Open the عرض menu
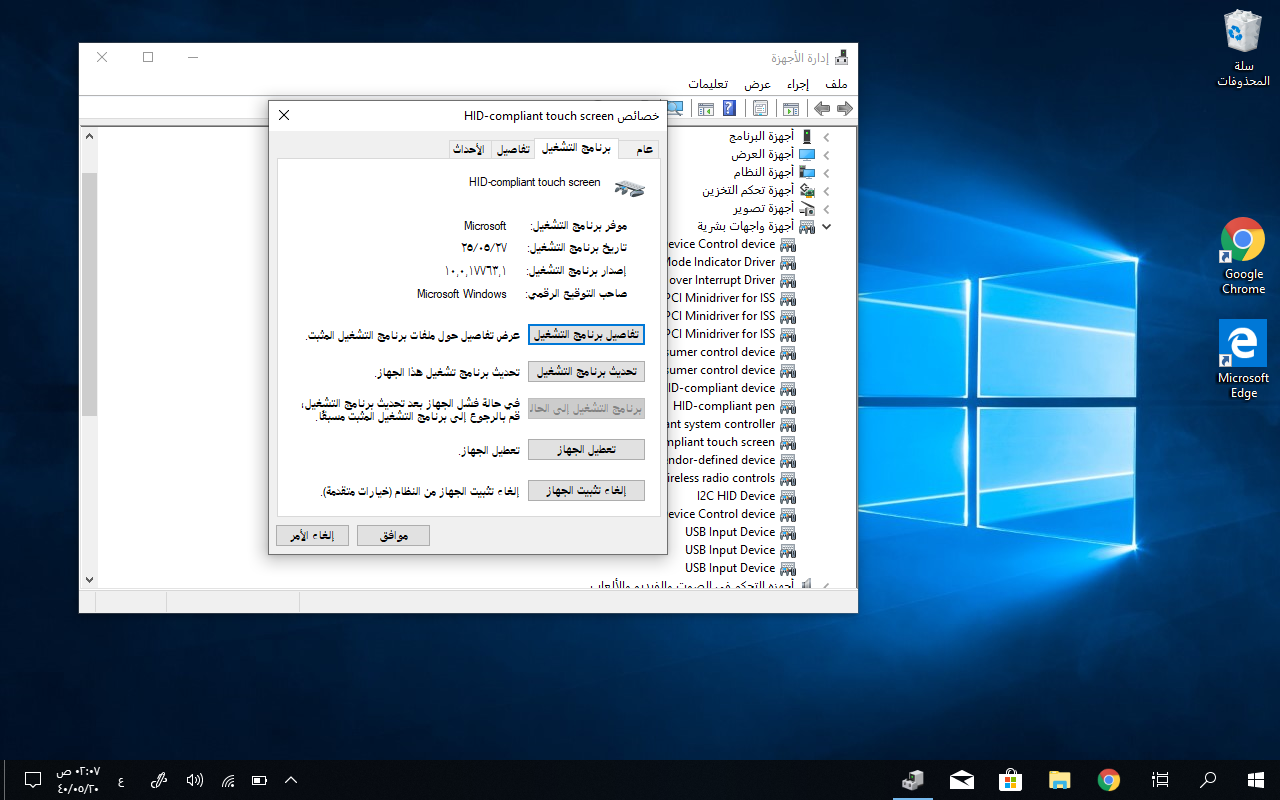 (x=757, y=84)
